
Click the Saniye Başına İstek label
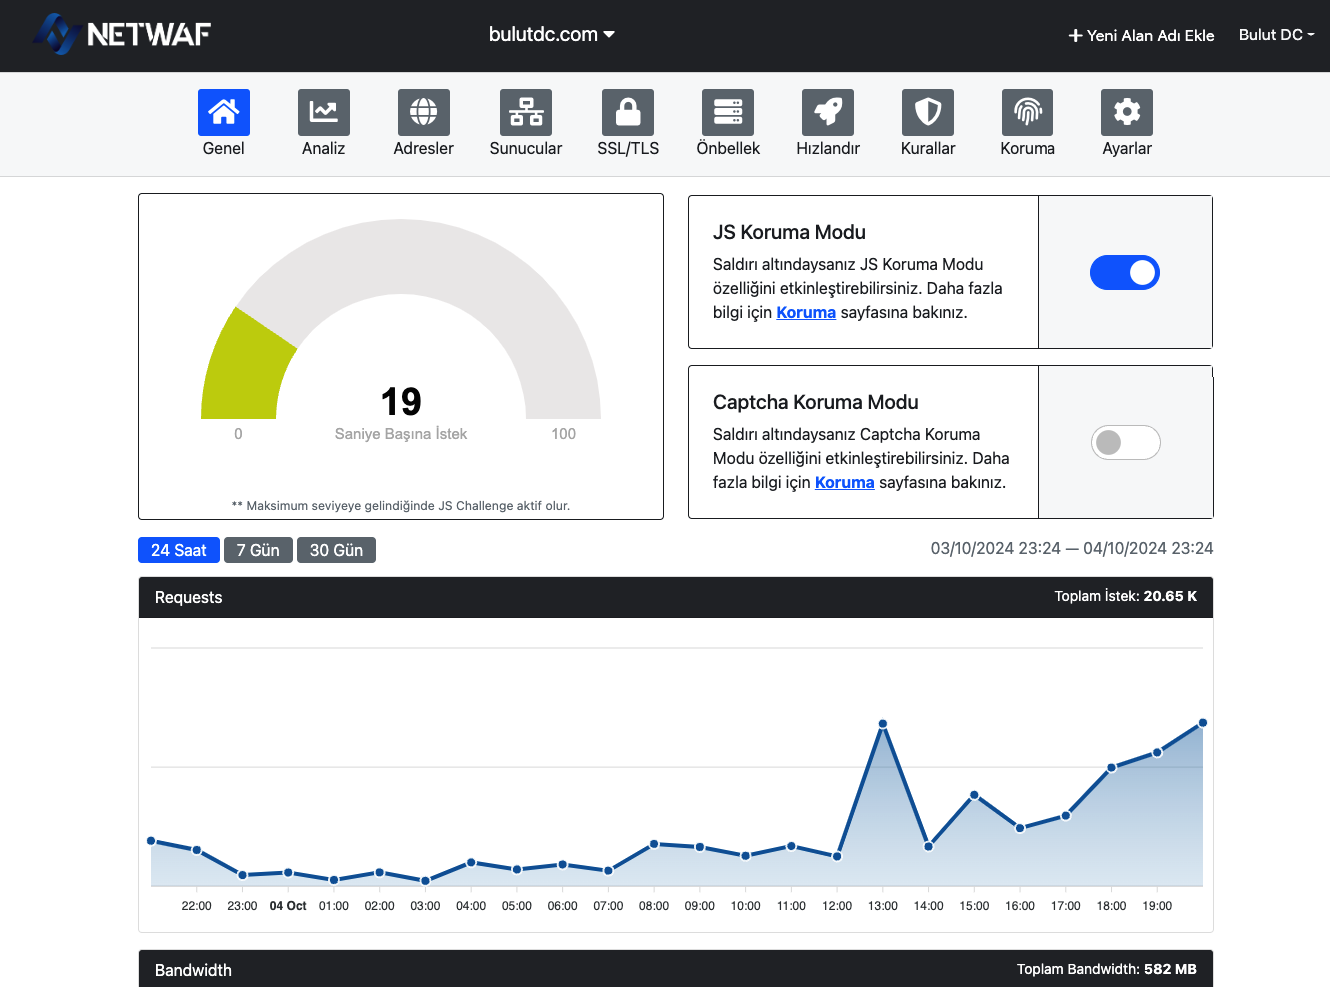(x=401, y=434)
